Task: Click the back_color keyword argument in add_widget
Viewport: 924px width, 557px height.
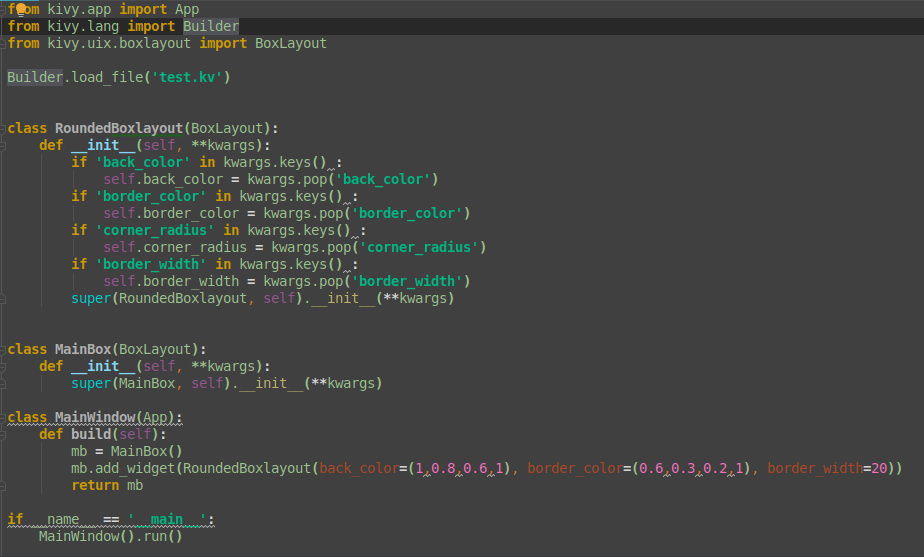Action: (359, 469)
